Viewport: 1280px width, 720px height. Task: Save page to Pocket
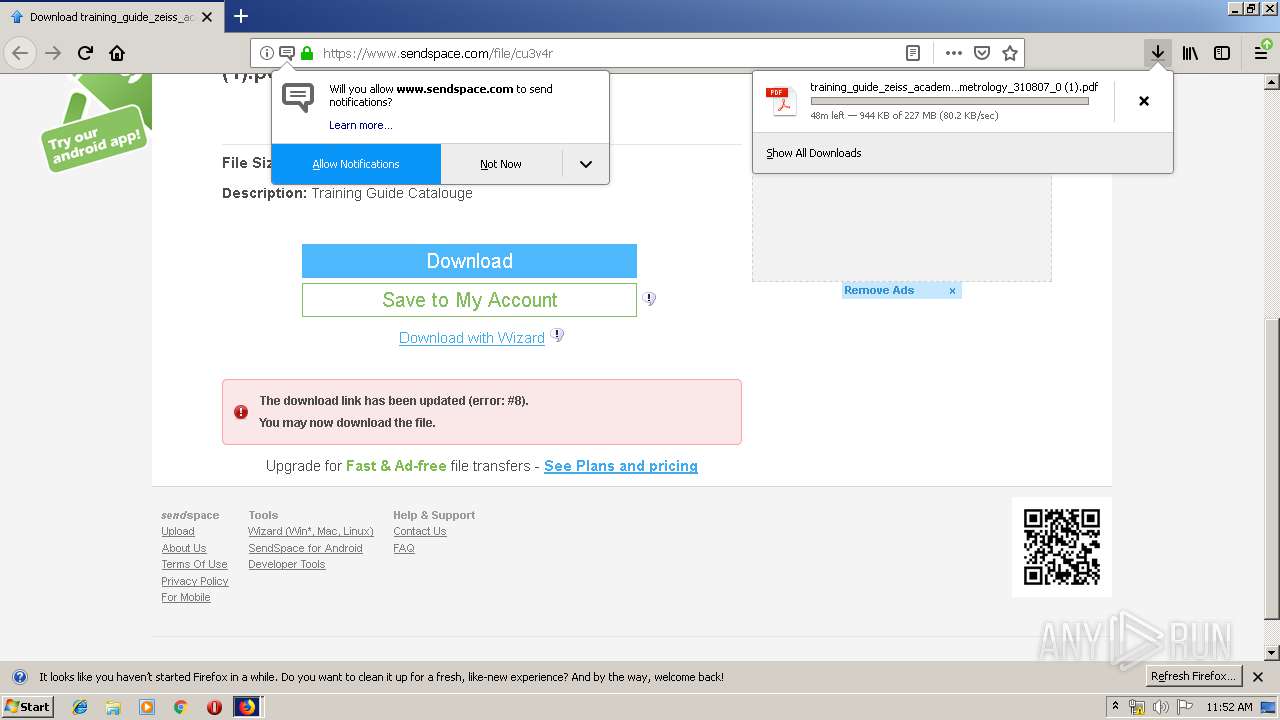tap(982, 53)
